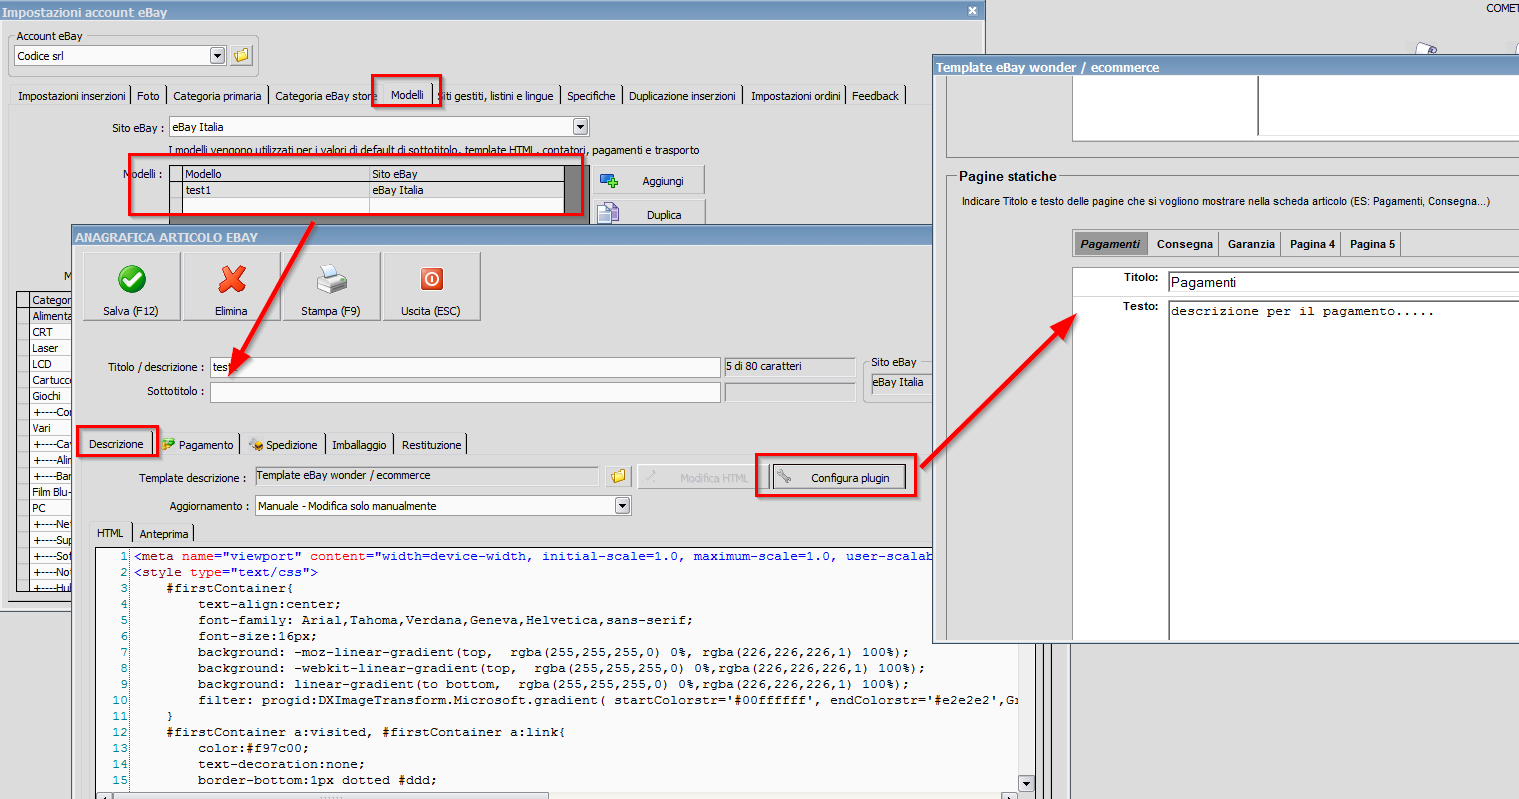Image resolution: width=1519 pixels, height=799 pixels.
Task: Select the Descrizione tab
Action: [x=116, y=443]
